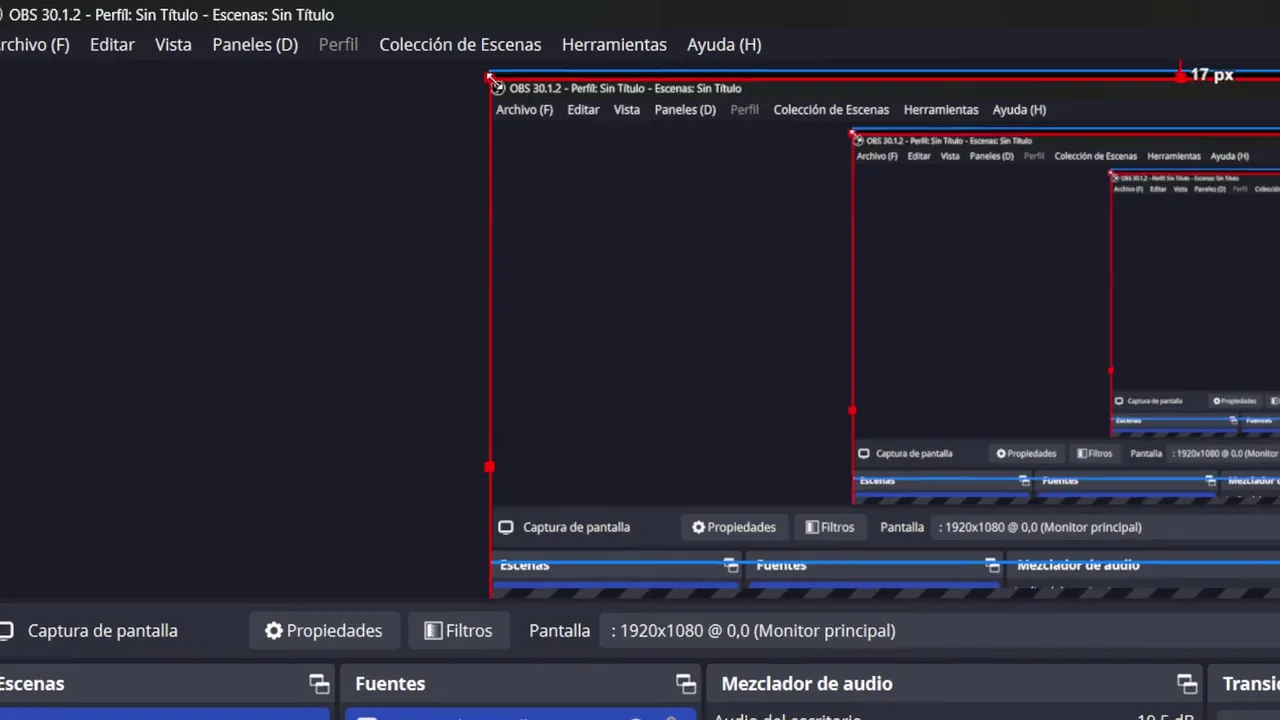This screenshot has height=720, width=1280.
Task: Click the greyed-out Perfil menu in main menu bar
Action: coord(338,45)
